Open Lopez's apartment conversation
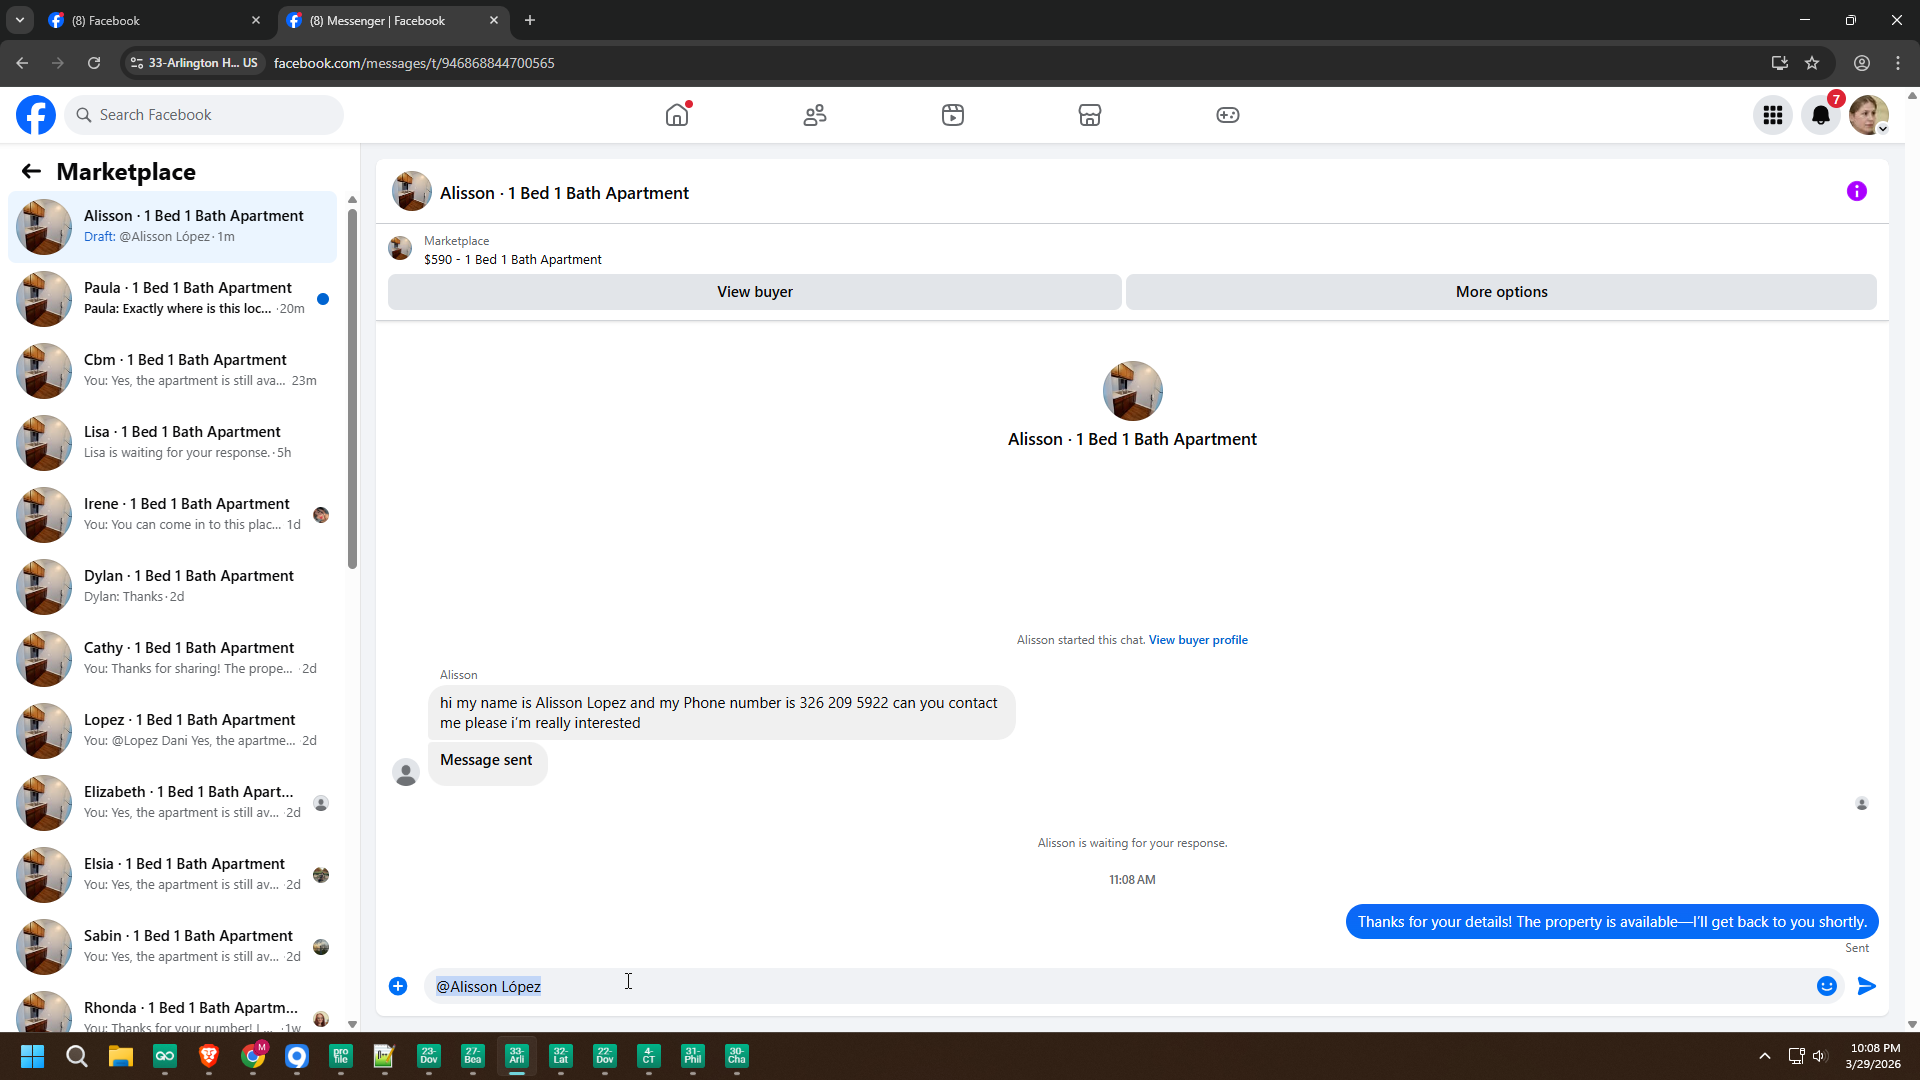 click(173, 730)
